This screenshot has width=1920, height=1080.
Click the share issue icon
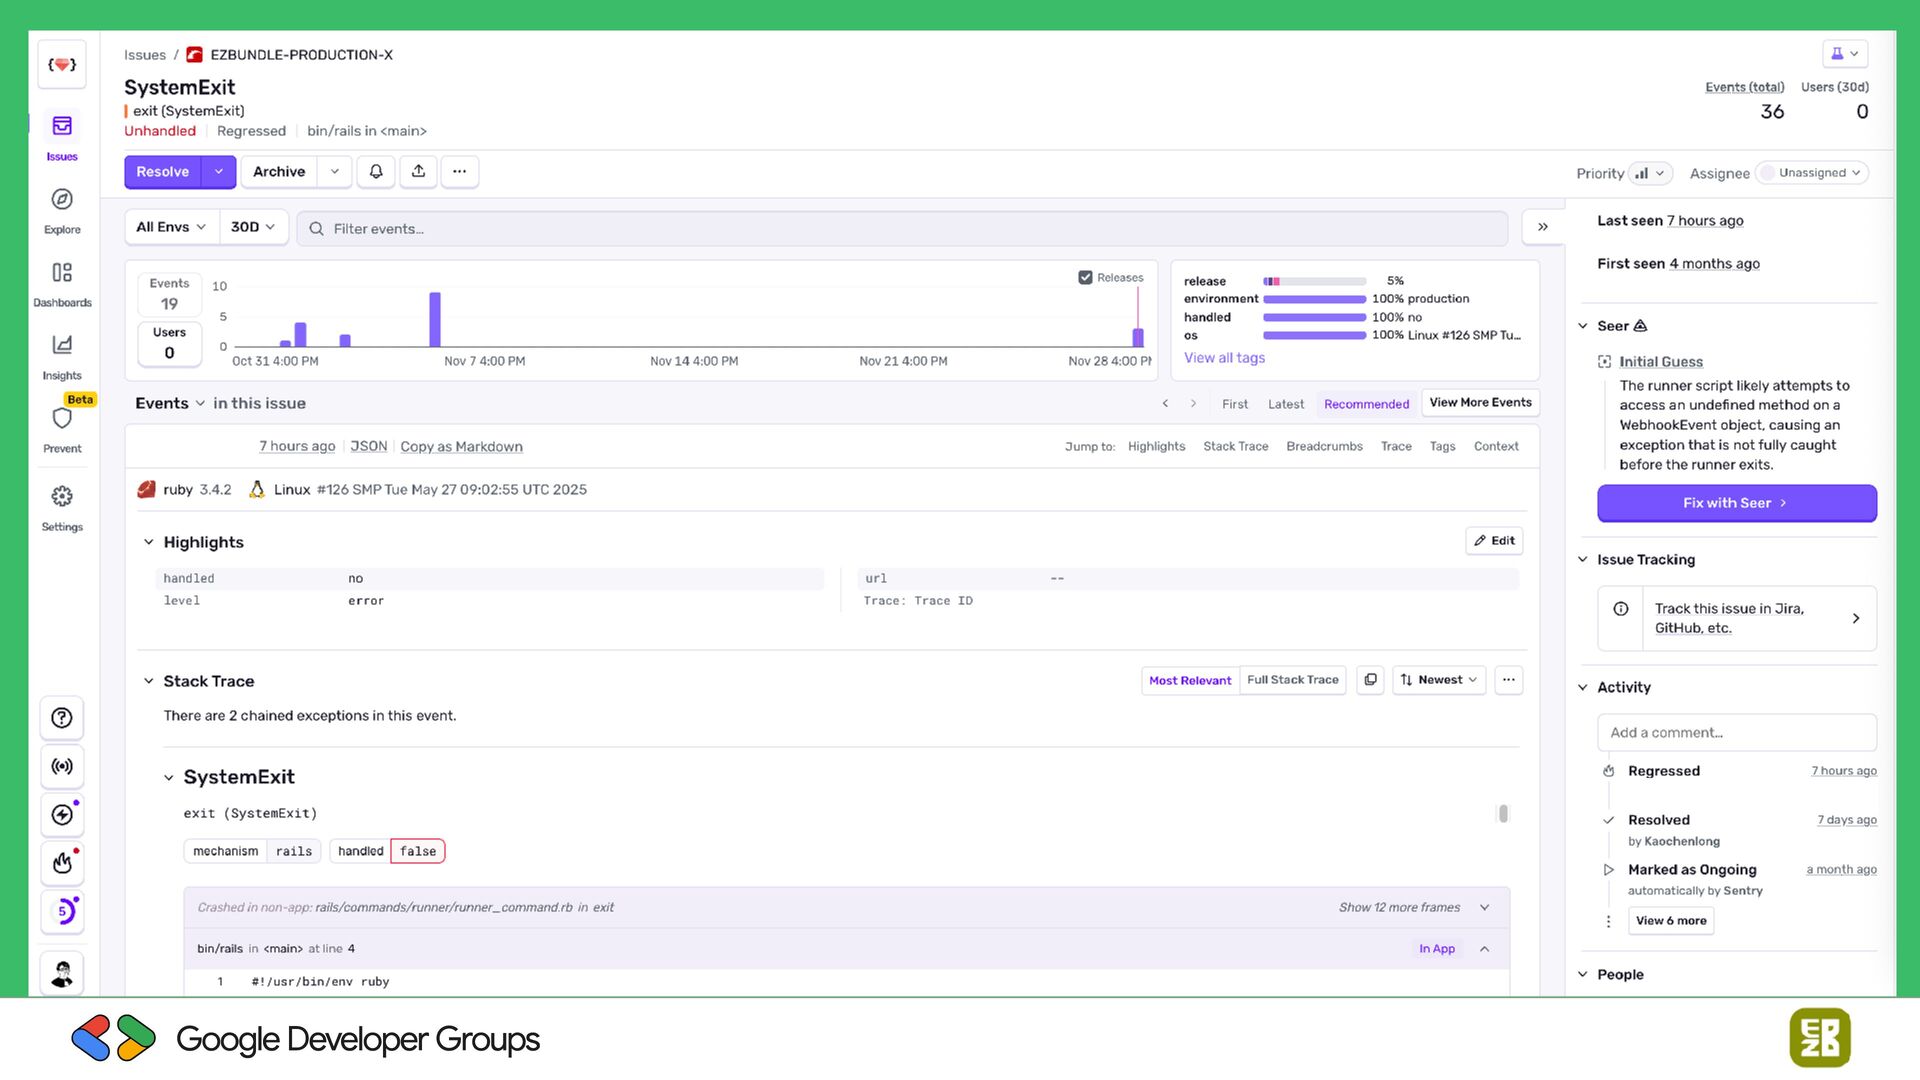[418, 172]
